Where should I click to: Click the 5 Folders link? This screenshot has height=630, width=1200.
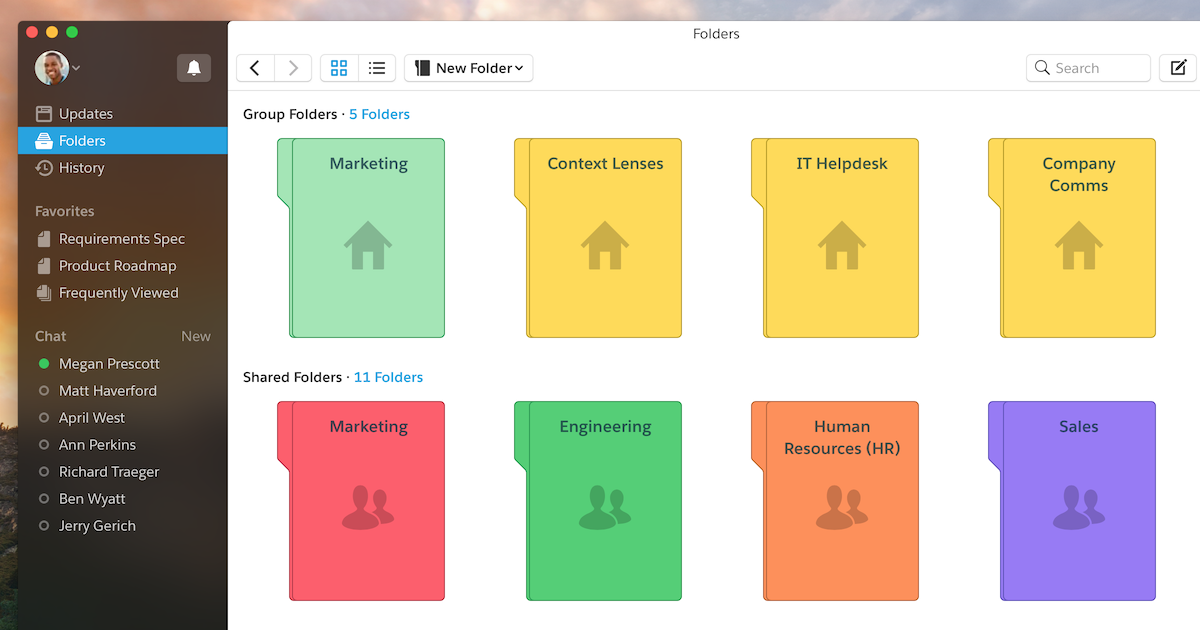coord(379,115)
